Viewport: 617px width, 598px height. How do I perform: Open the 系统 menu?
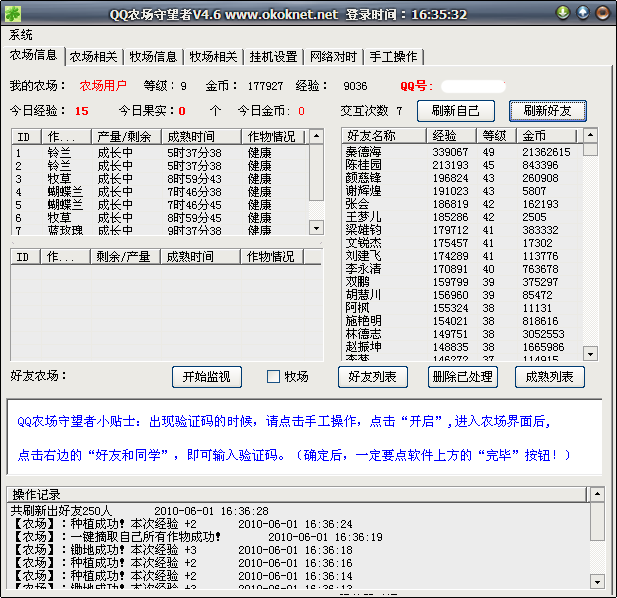20,34
